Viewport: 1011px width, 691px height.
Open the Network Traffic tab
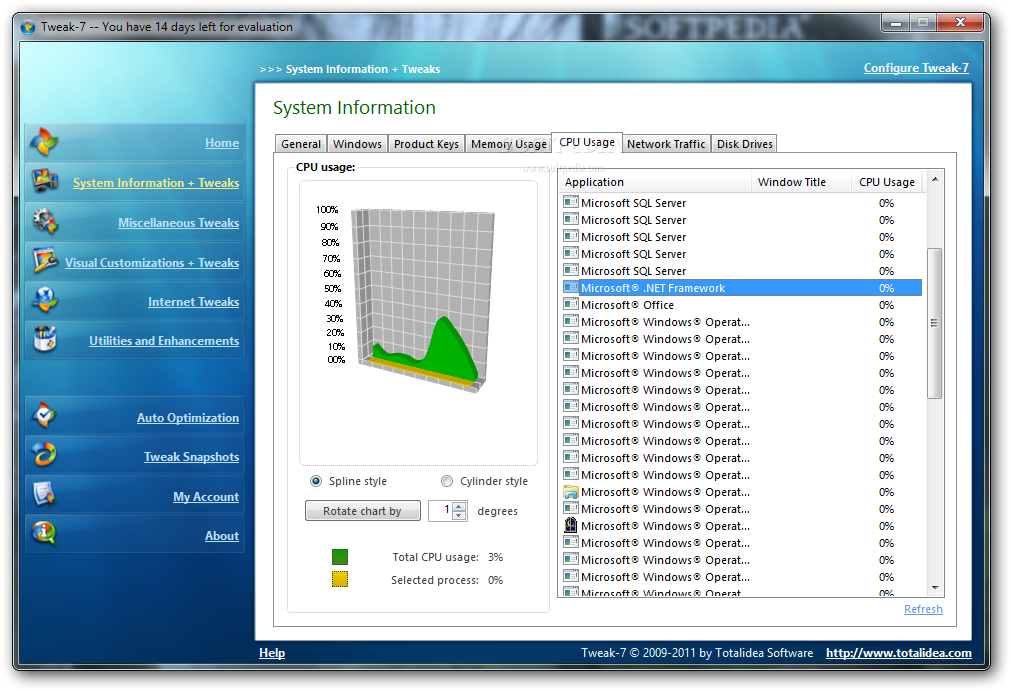[666, 144]
